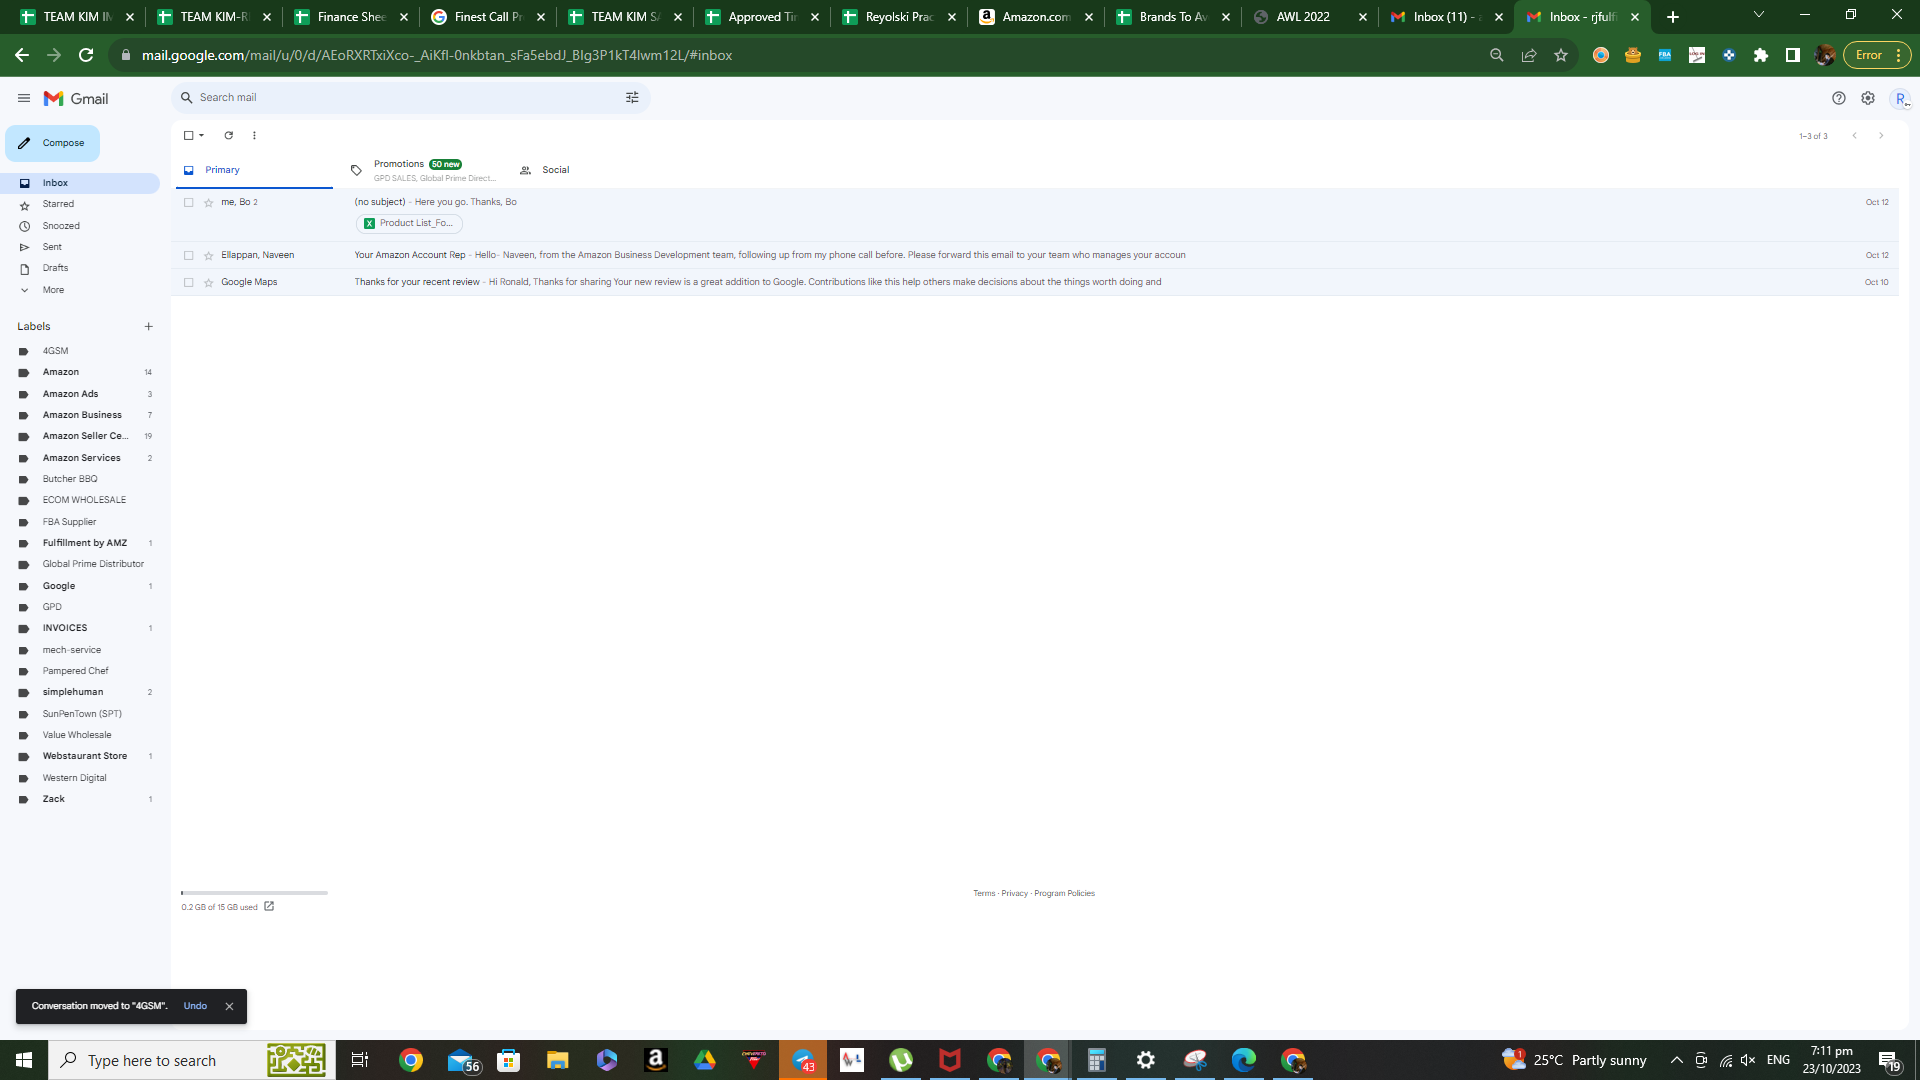
Task: Open the simplehuman label
Action: point(73,692)
